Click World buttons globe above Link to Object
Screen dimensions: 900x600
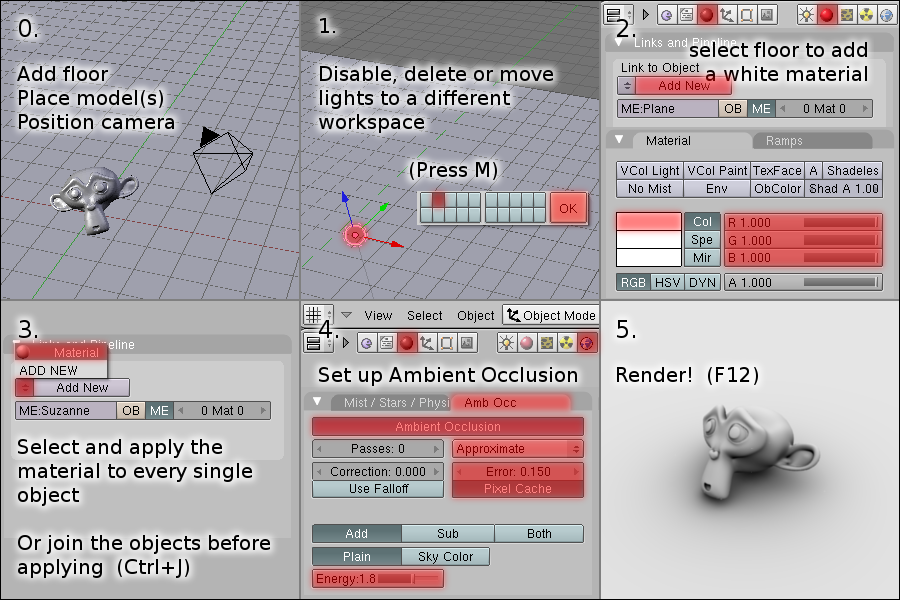(886, 15)
